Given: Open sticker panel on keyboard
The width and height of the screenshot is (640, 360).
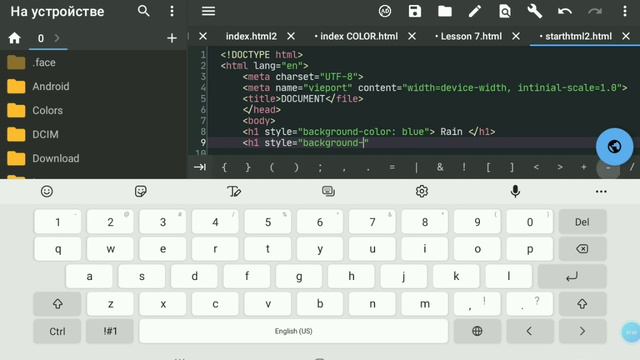Looking at the screenshot, I should pos(140,191).
